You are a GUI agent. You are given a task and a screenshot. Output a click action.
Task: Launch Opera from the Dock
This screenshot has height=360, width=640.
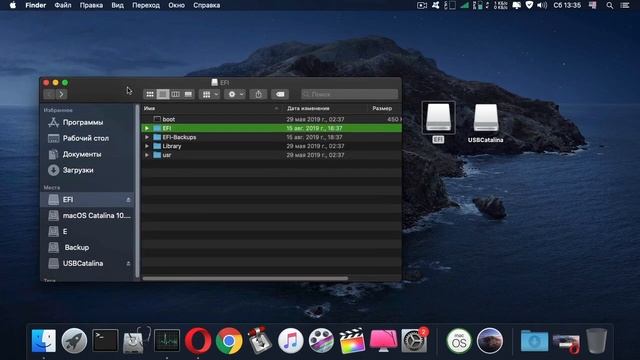pyautogui.click(x=198, y=340)
